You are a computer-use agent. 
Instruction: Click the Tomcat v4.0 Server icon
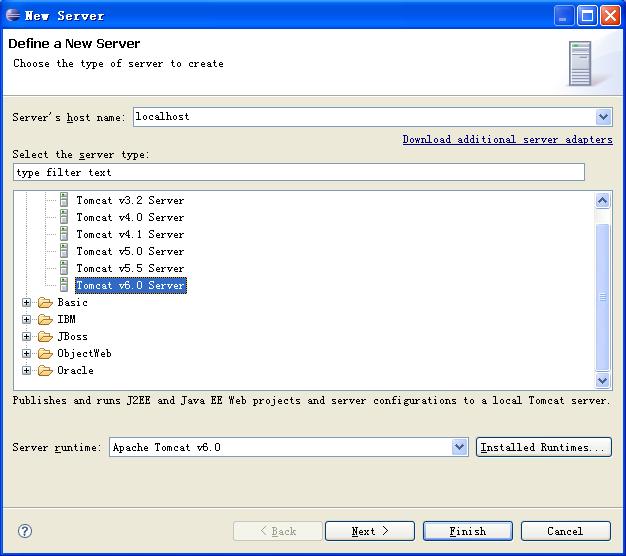[64, 217]
